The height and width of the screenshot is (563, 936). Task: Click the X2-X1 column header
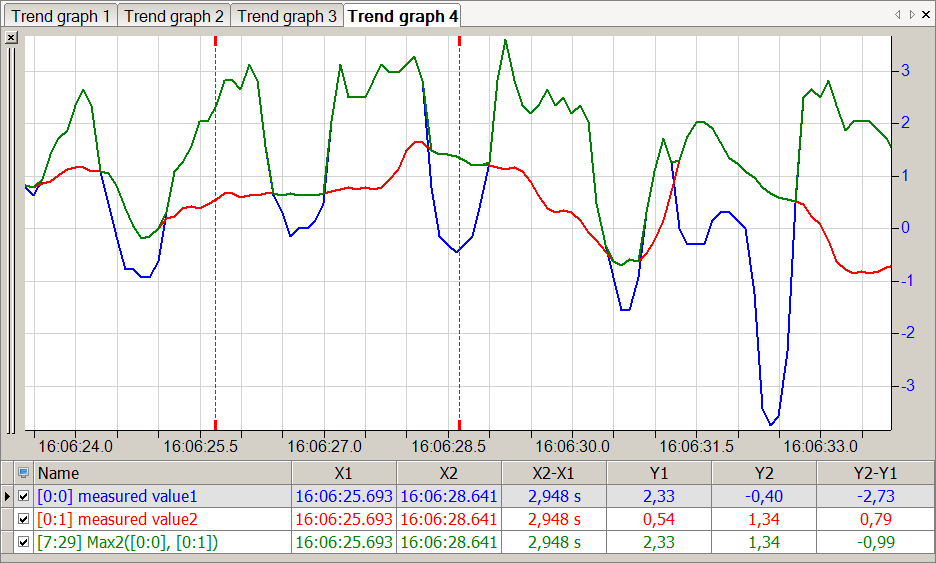[x=554, y=473]
